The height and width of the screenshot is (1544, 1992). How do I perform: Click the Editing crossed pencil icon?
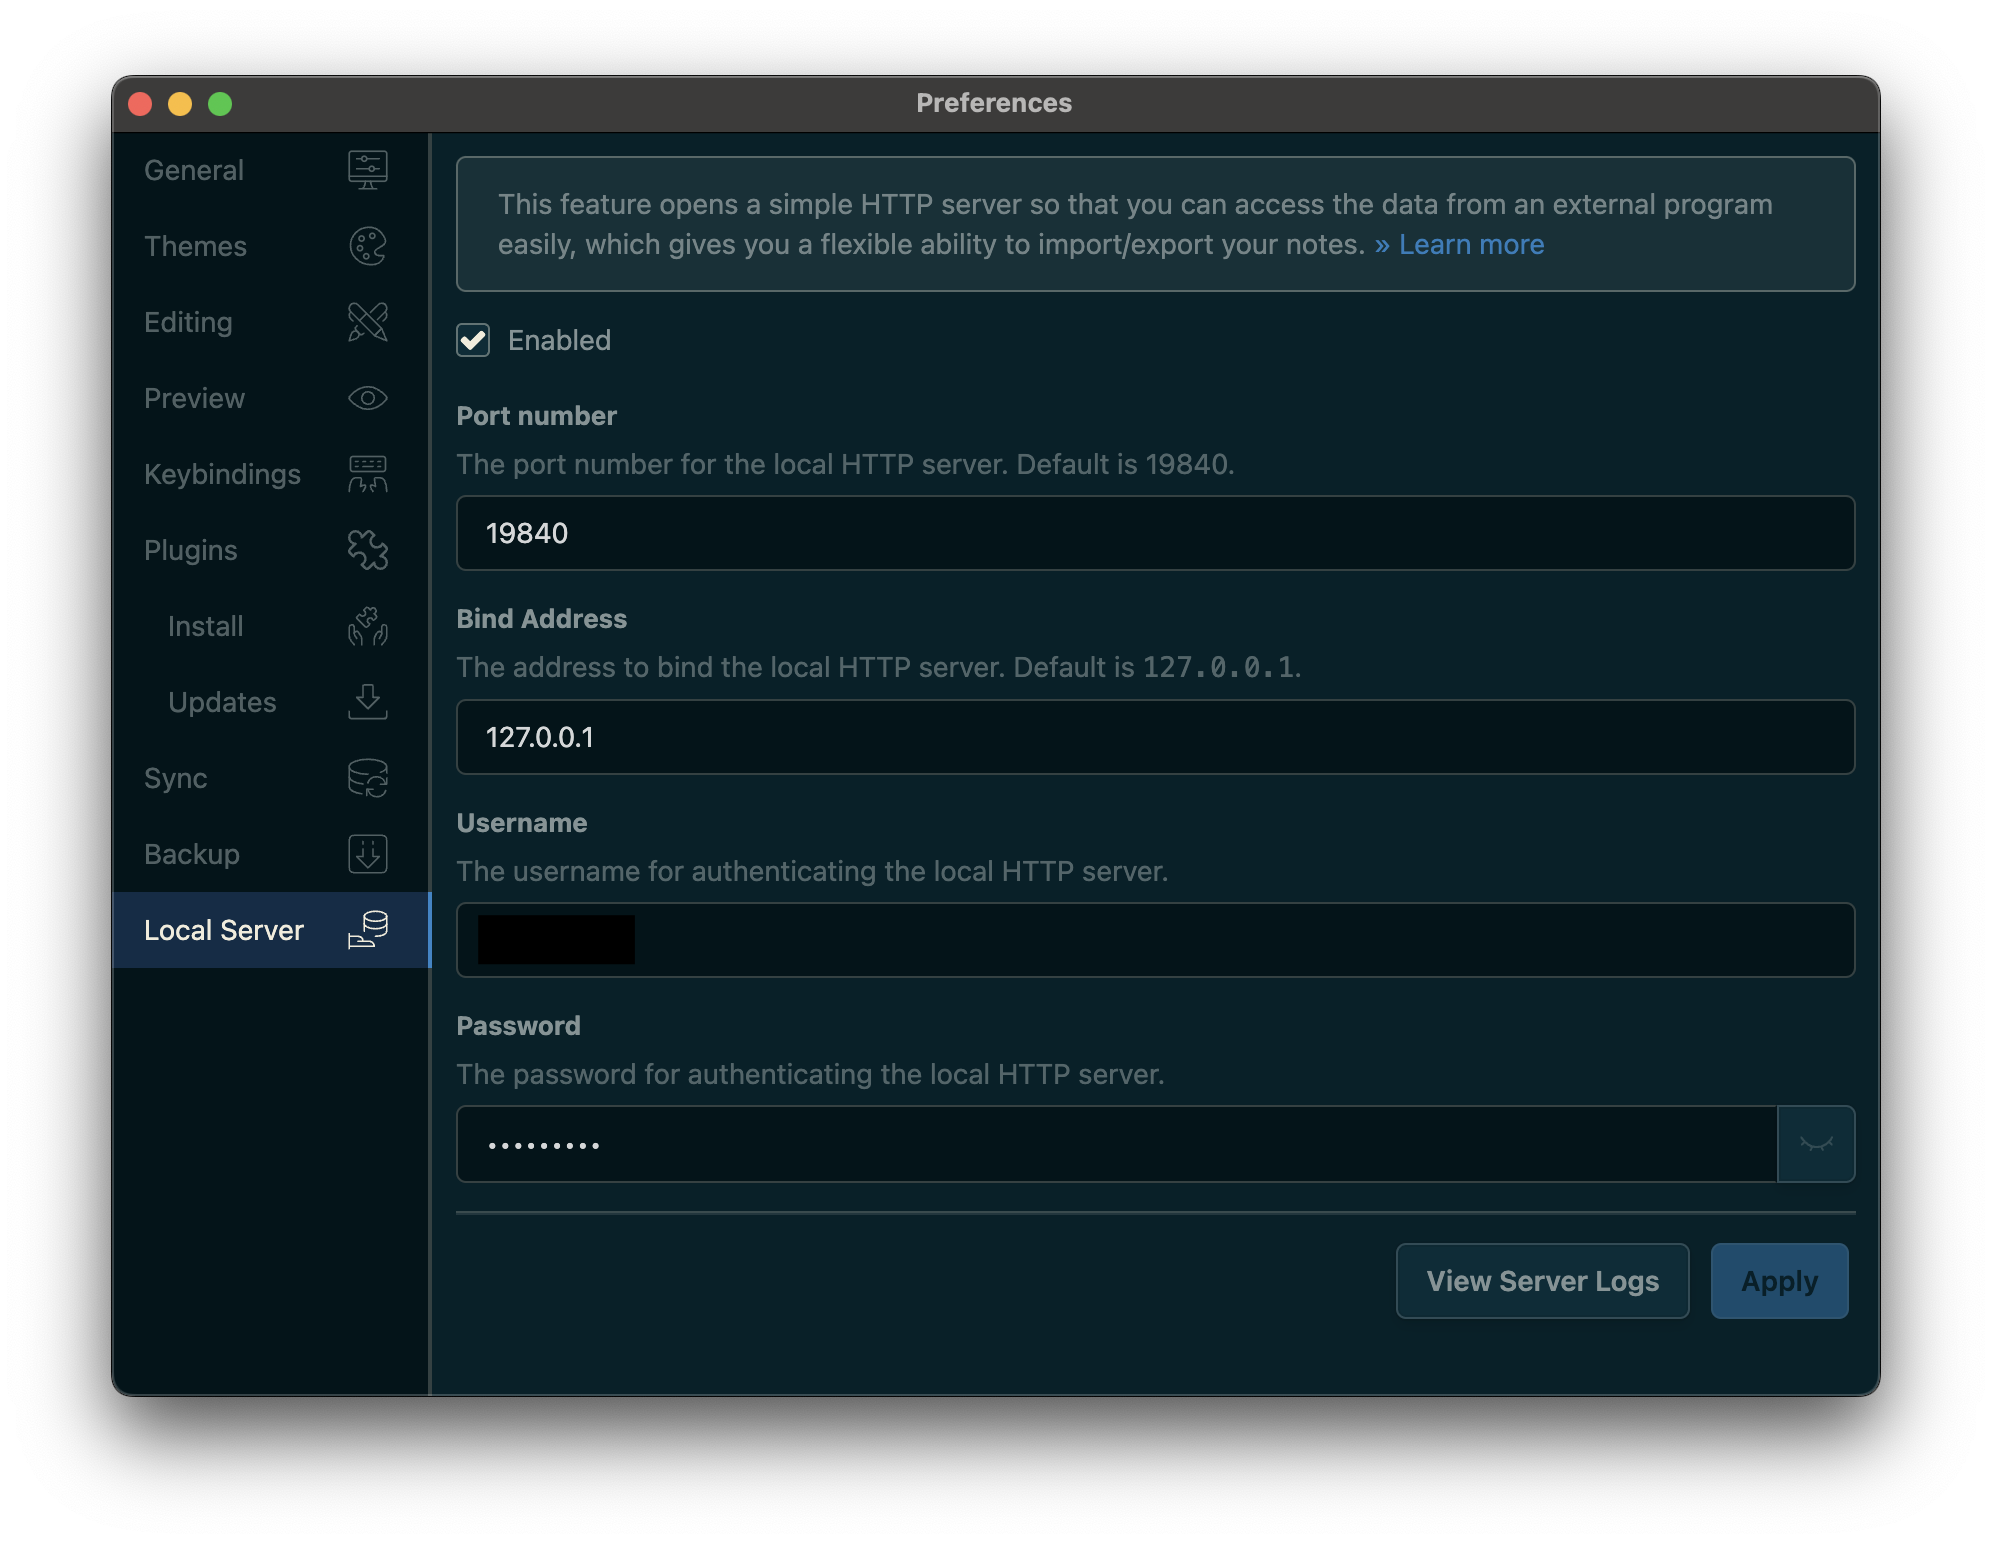367,322
